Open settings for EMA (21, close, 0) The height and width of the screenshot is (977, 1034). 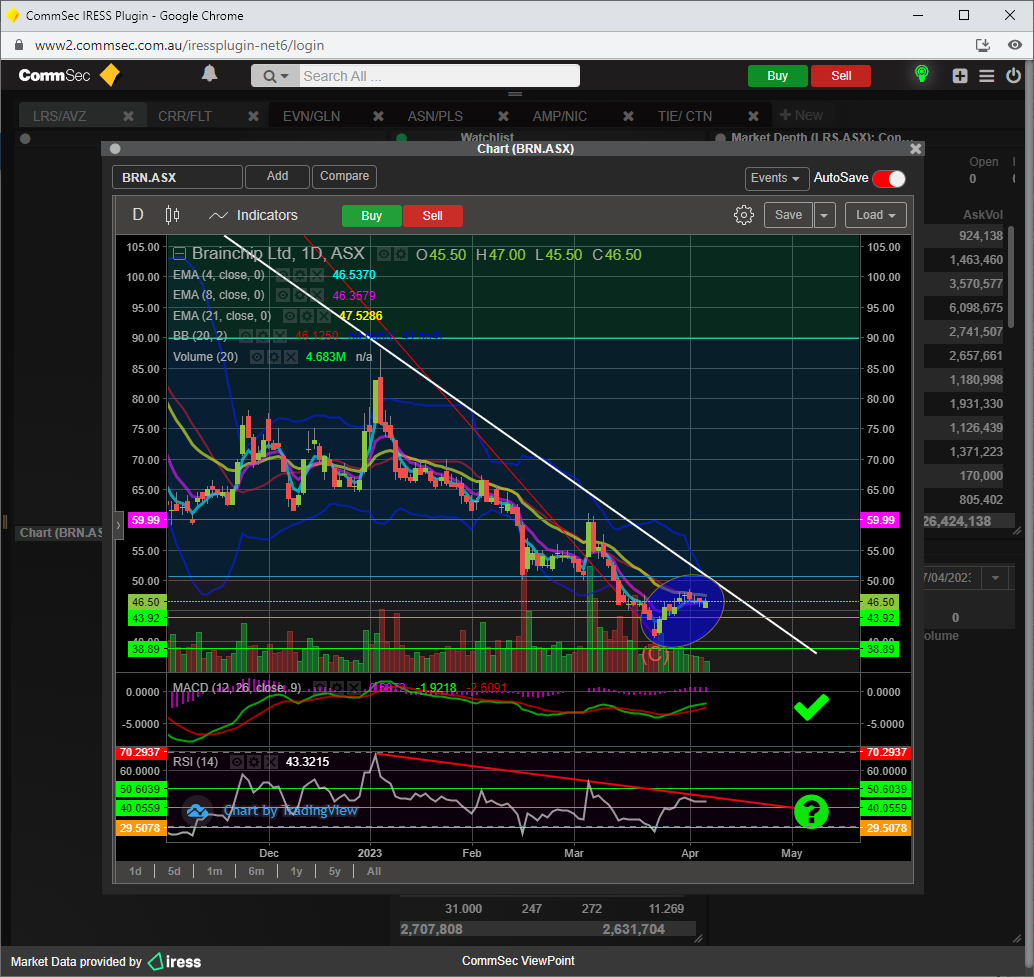tap(307, 316)
